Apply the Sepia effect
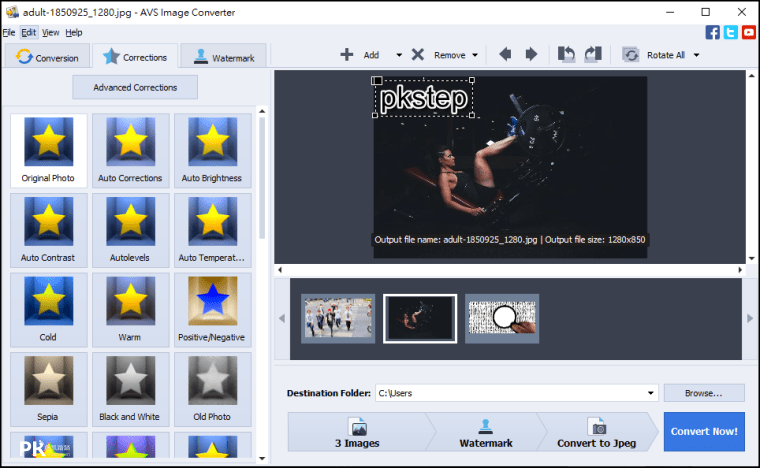The height and width of the screenshot is (468, 760). pyautogui.click(x=48, y=389)
